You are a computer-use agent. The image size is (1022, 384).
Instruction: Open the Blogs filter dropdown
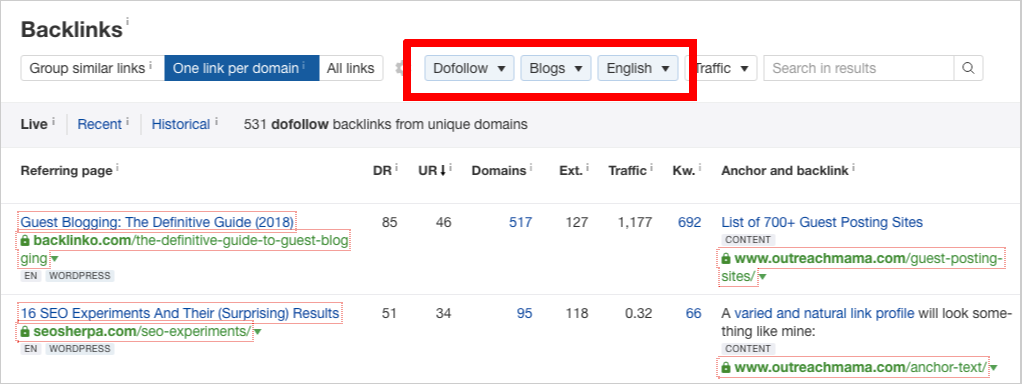pyautogui.click(x=555, y=68)
